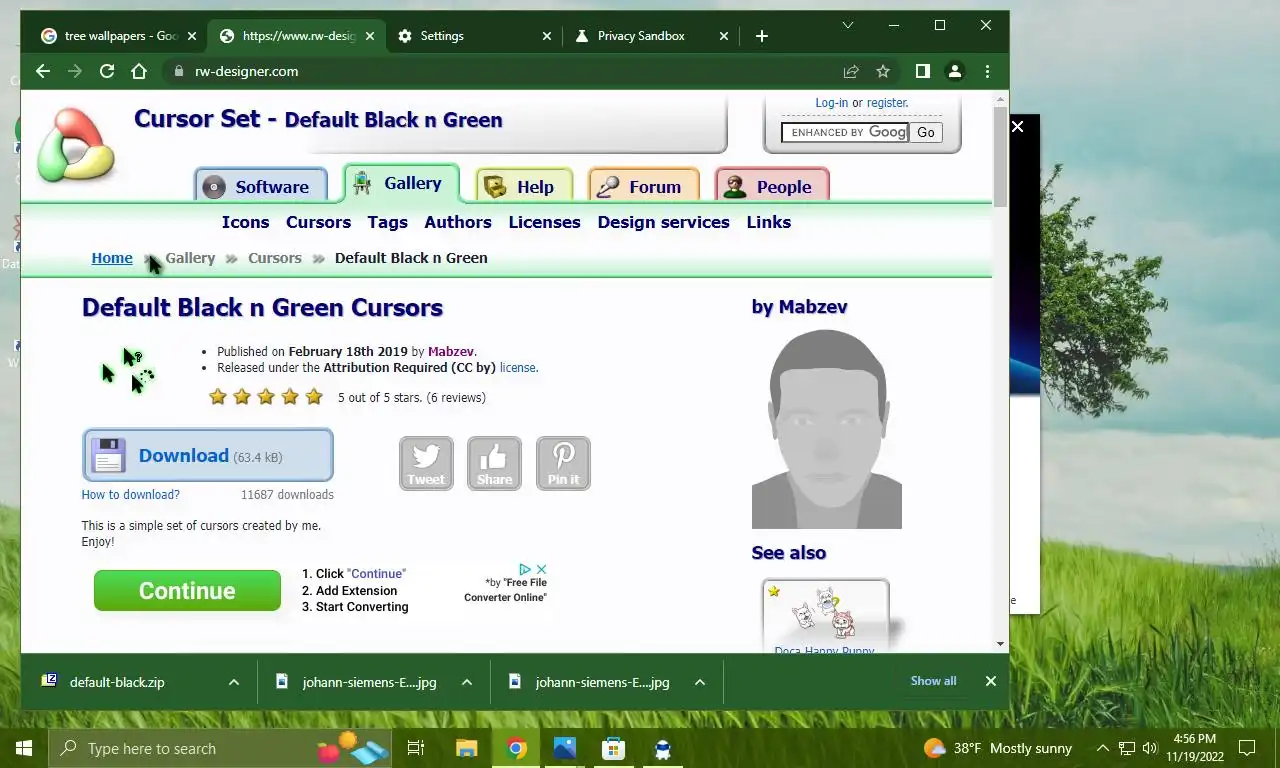Close the Settings tab
Viewport: 1280px width, 768px height.
pyautogui.click(x=546, y=36)
